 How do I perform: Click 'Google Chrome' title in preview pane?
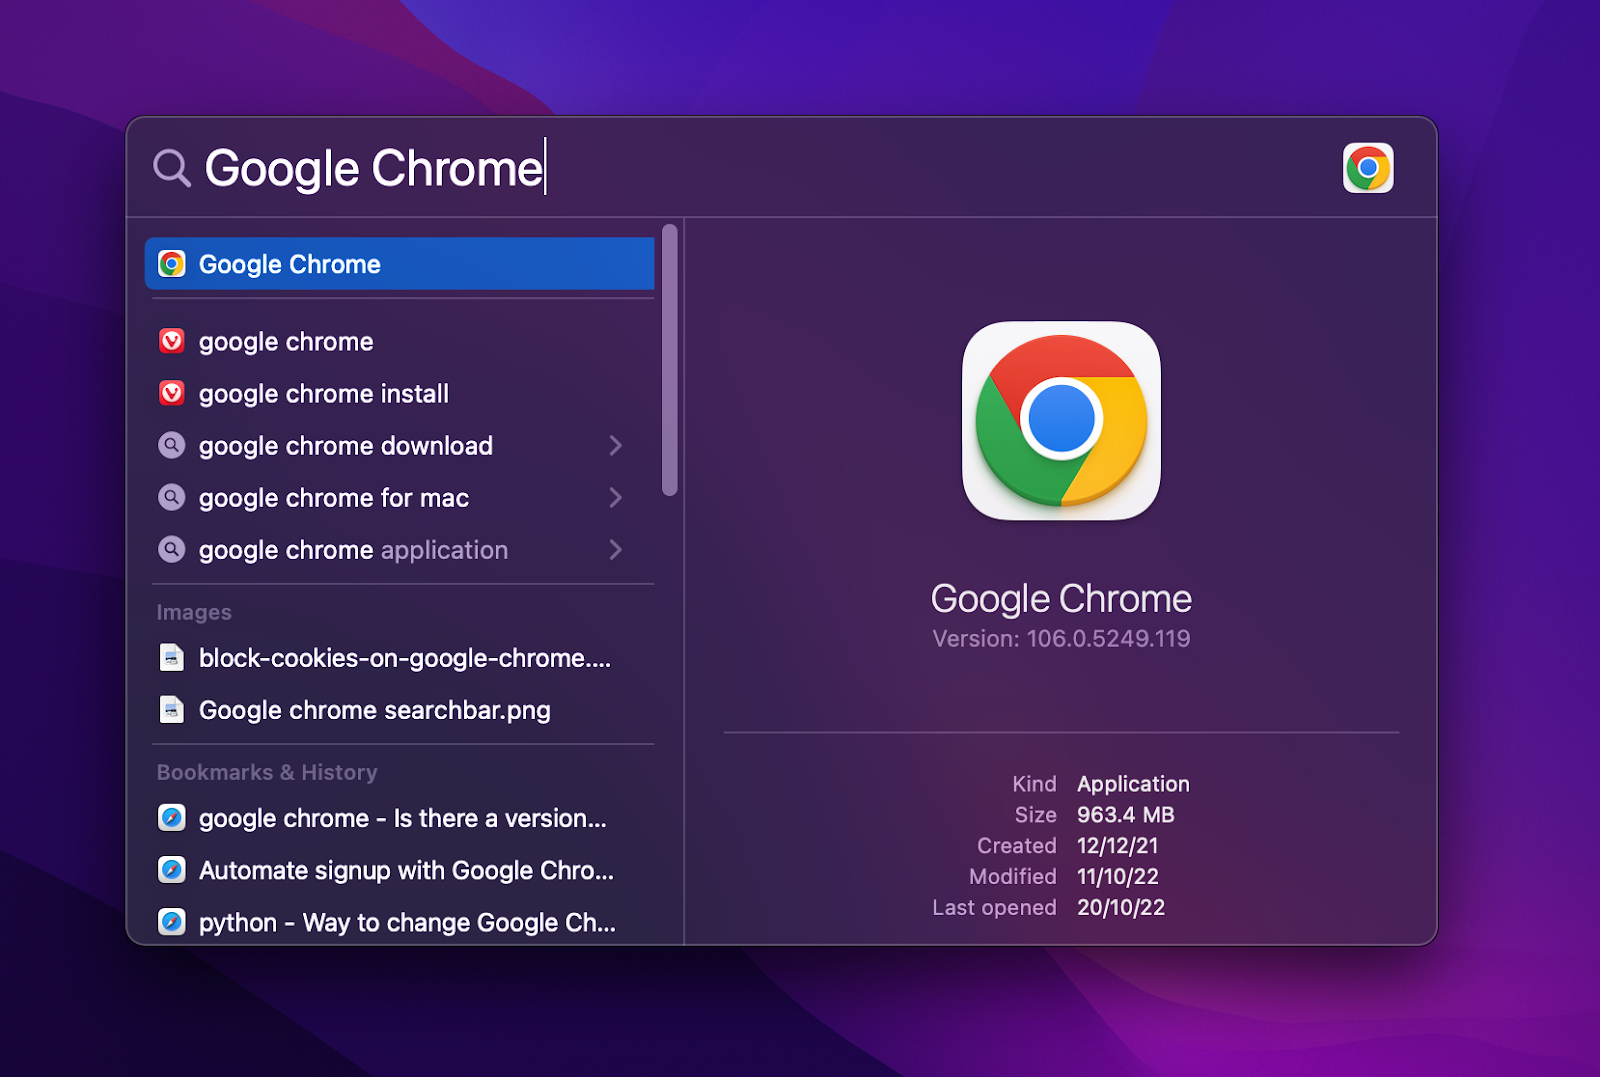tap(1061, 599)
